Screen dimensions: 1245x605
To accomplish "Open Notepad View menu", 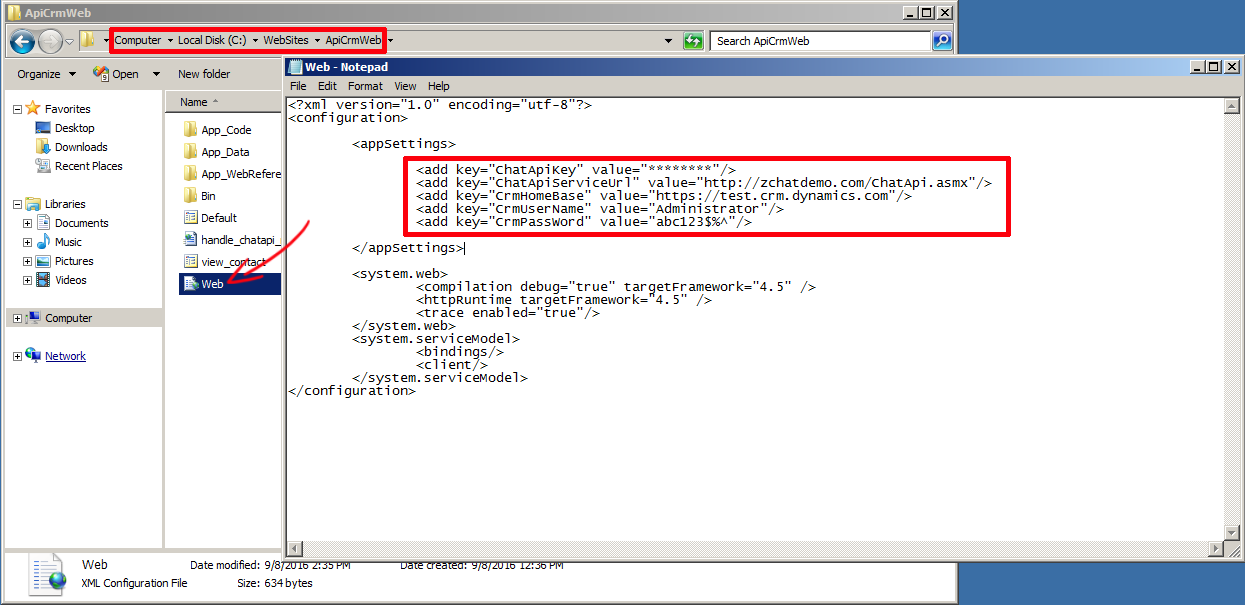I will 405,86.
